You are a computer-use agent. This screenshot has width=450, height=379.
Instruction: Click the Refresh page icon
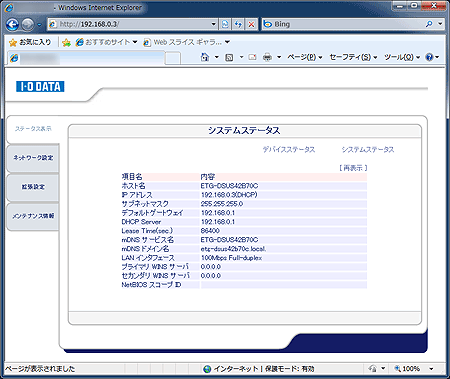[238, 24]
